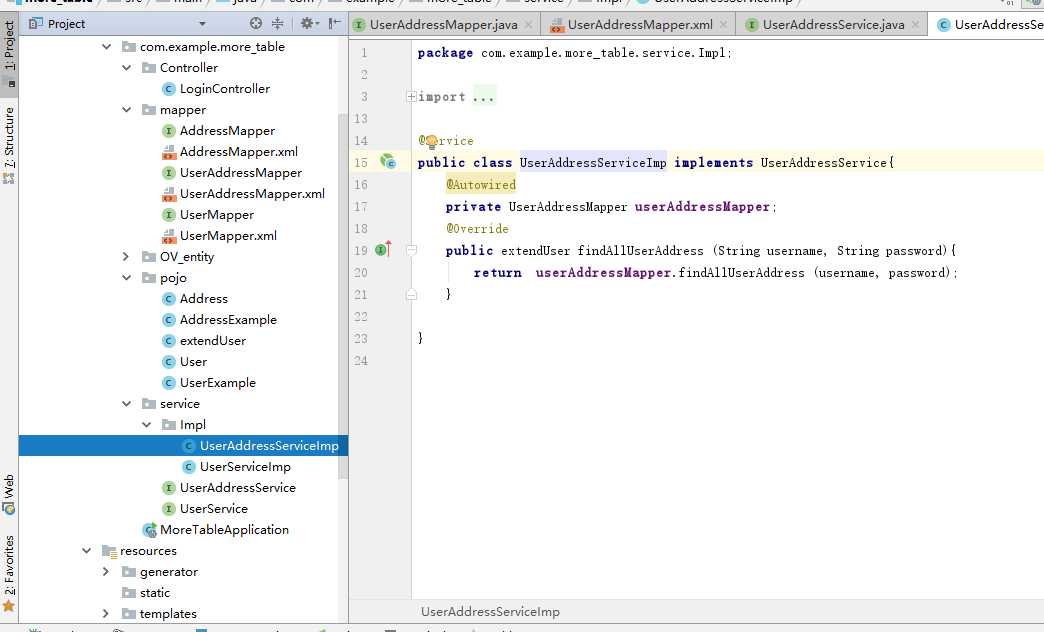Click the collapse all icon in Project toolbar
This screenshot has height=632, width=1044.
tap(278, 23)
